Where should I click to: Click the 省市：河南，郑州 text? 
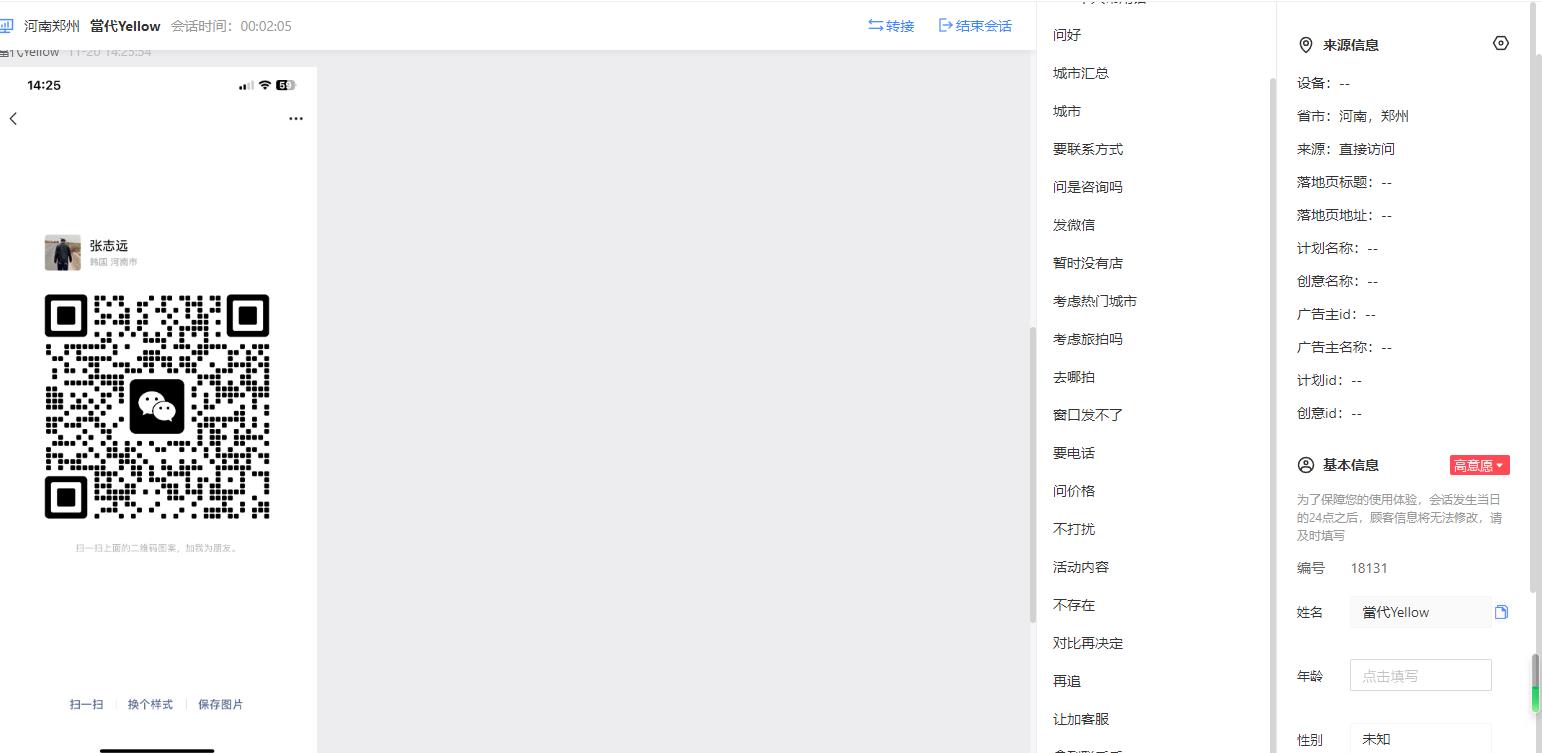[x=1353, y=116]
